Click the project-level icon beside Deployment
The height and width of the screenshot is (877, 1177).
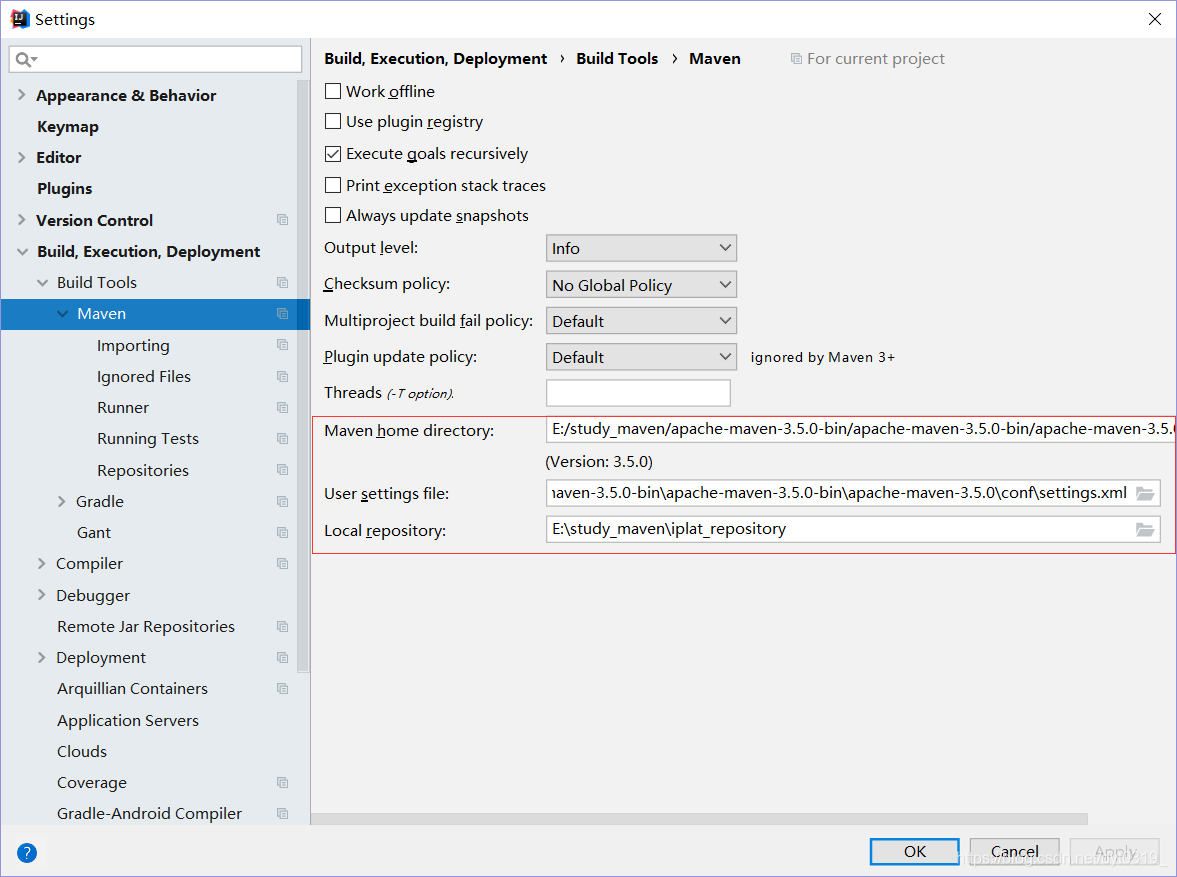(282, 658)
